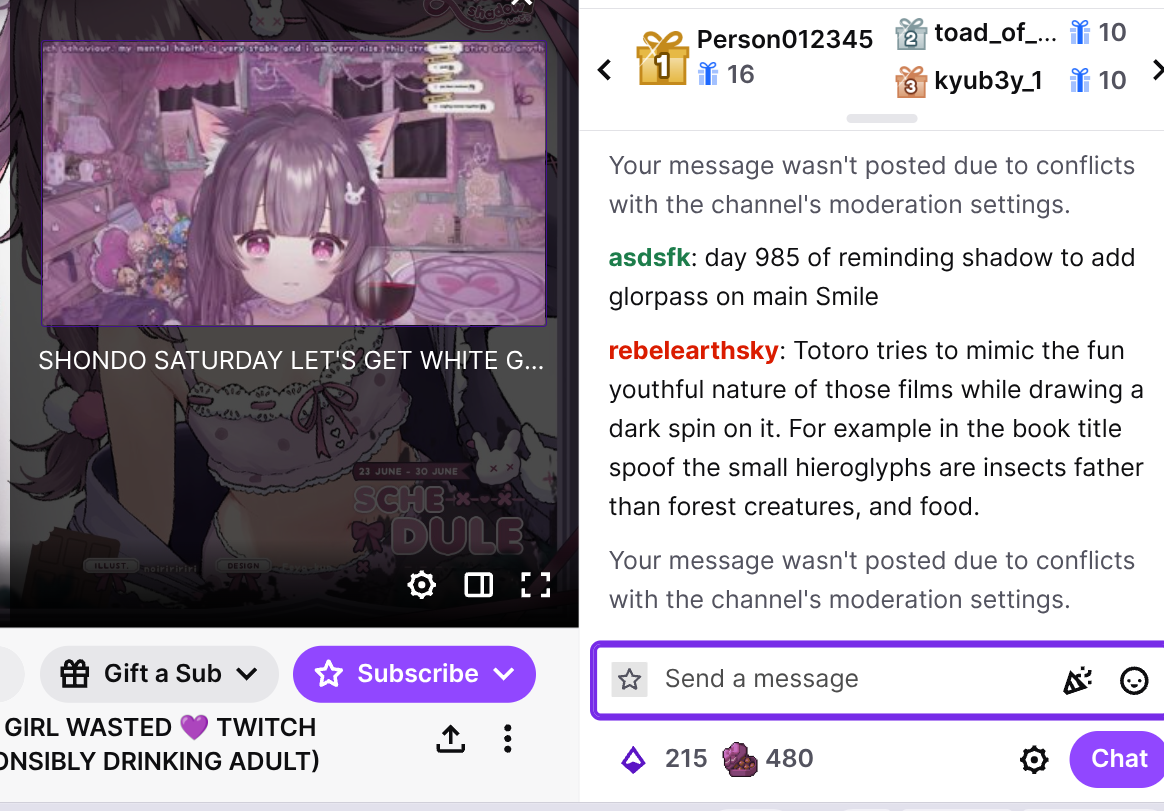
Task: Click the celebration party popper icon
Action: (x=1078, y=680)
